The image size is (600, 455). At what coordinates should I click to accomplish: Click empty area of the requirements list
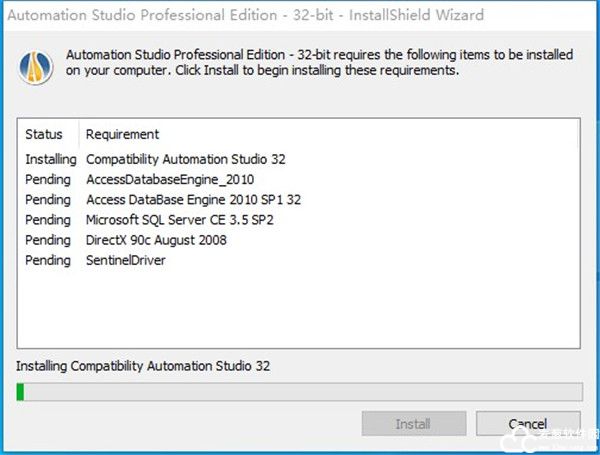click(298, 306)
